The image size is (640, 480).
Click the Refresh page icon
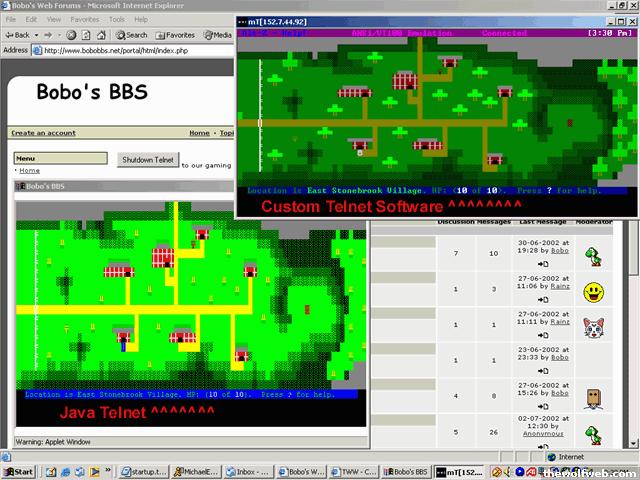pos(85,34)
